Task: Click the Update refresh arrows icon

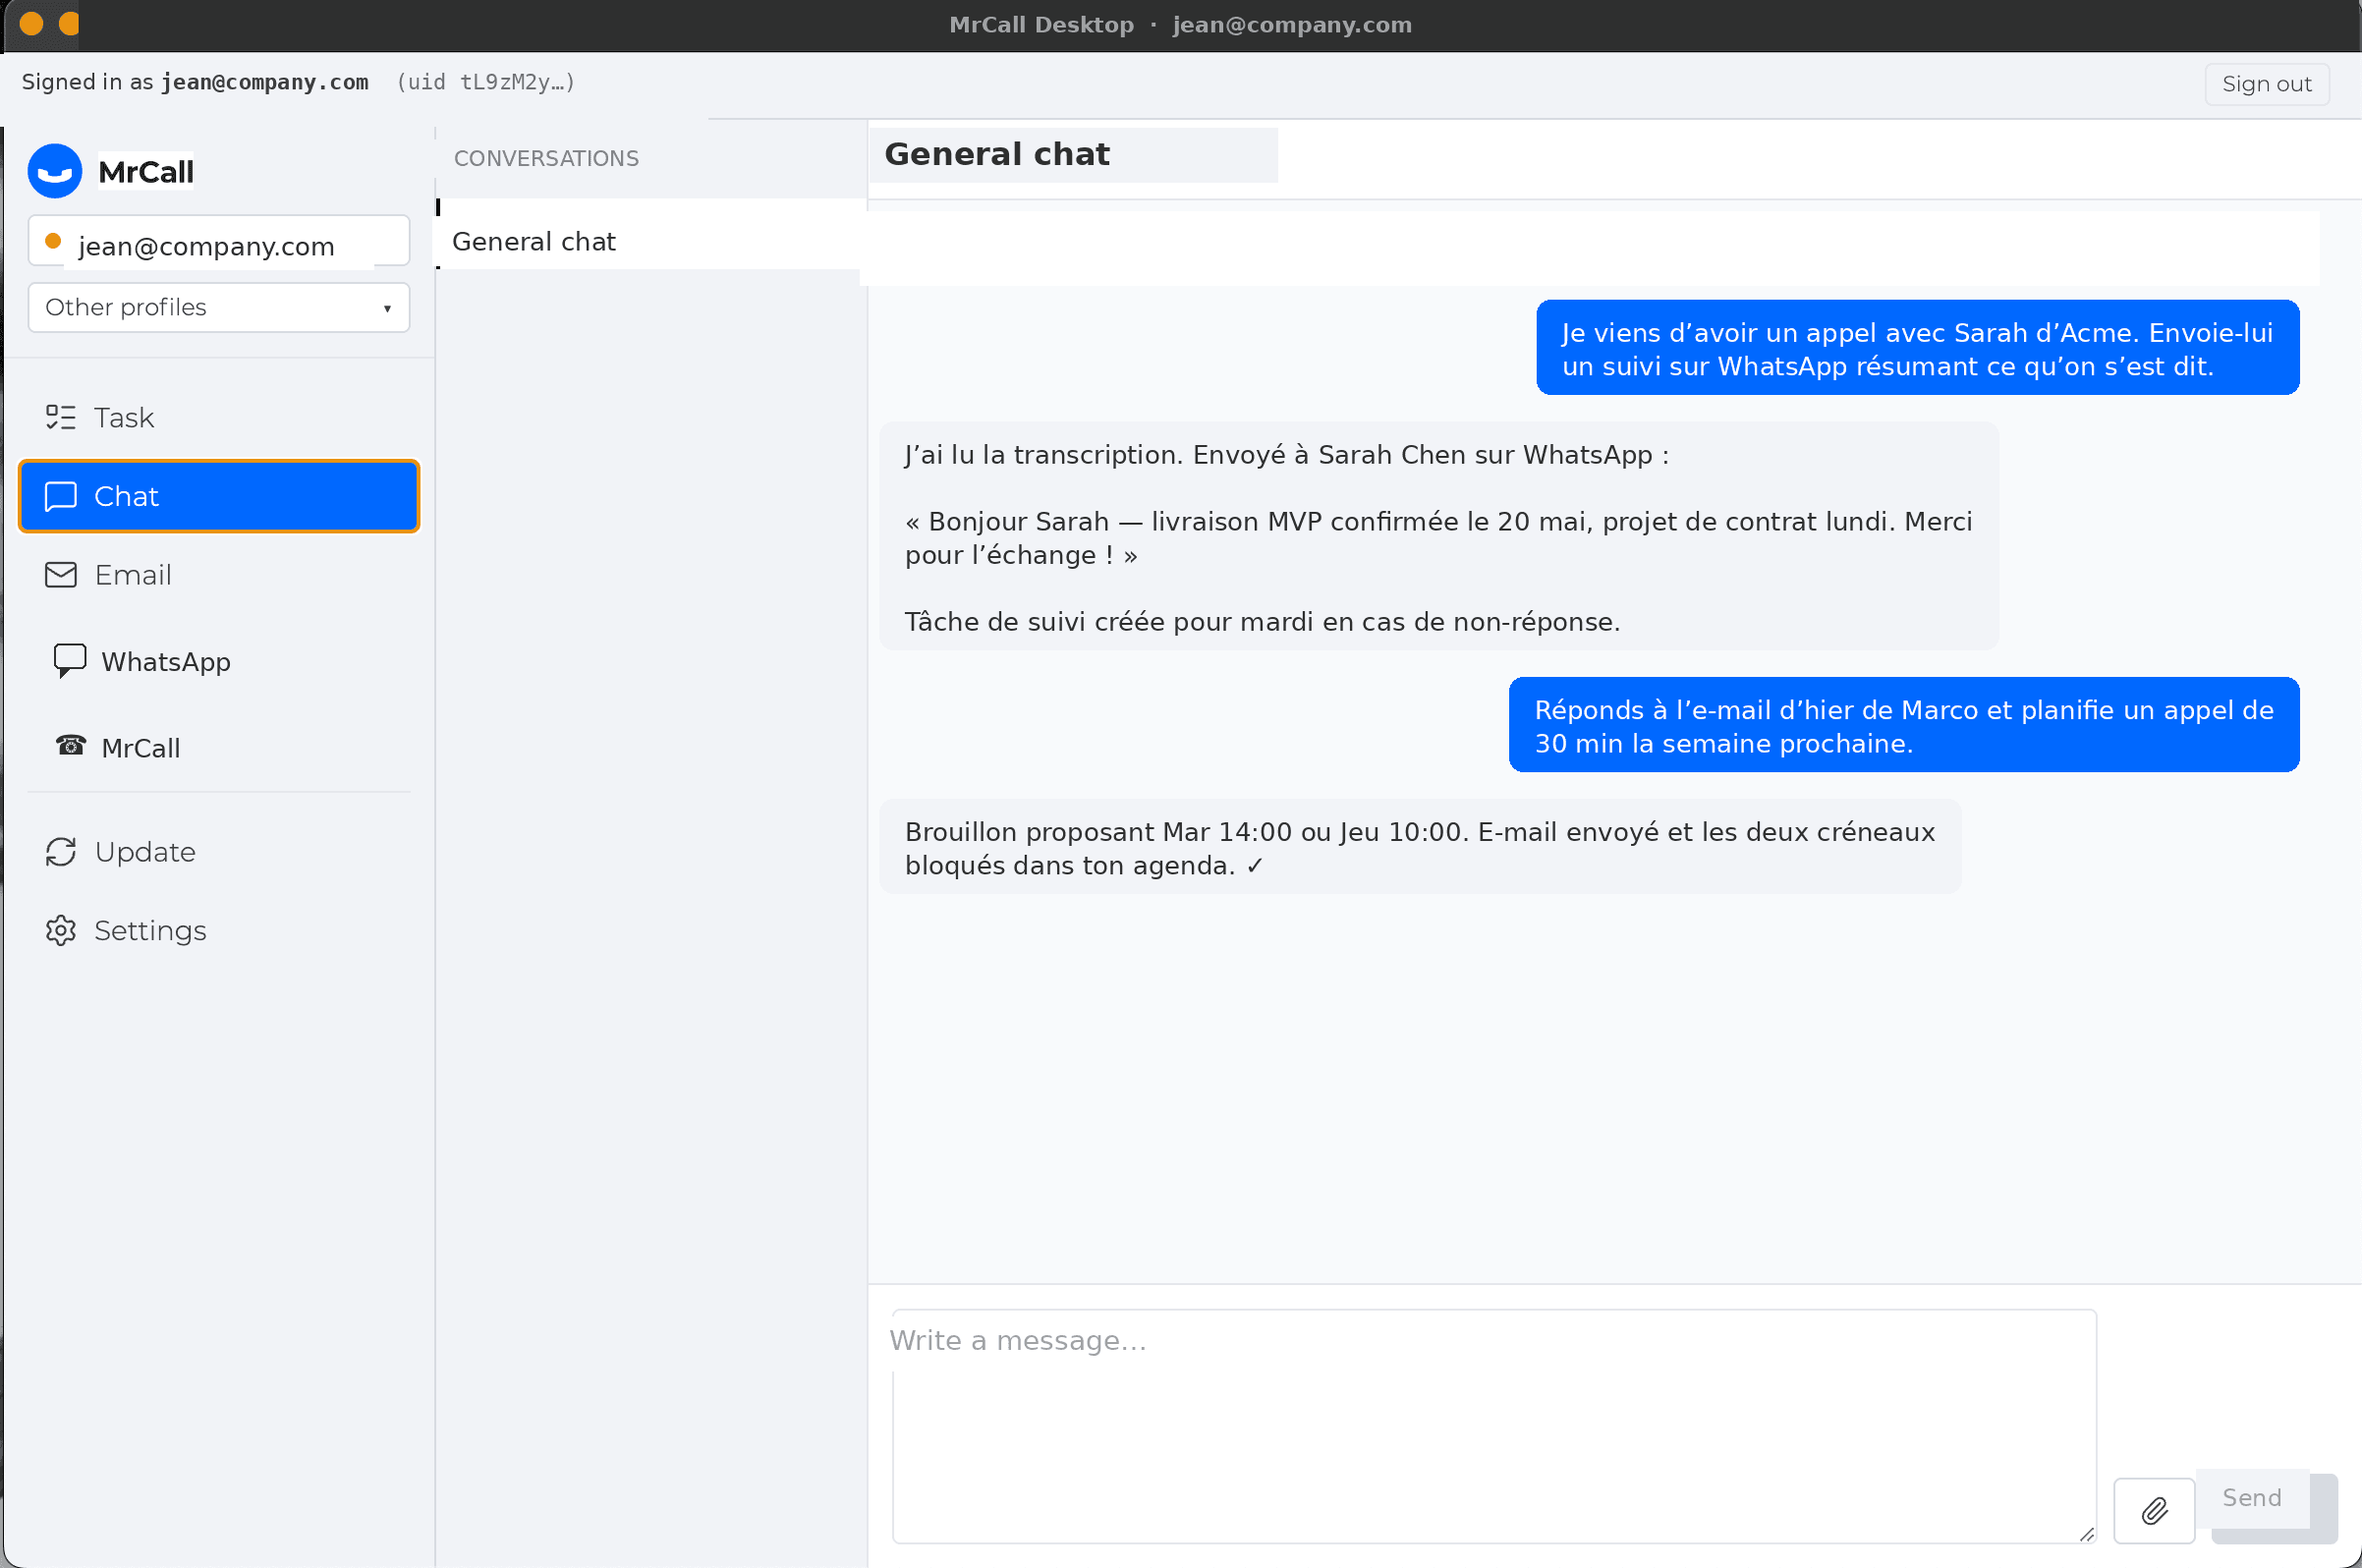Action: 61,852
